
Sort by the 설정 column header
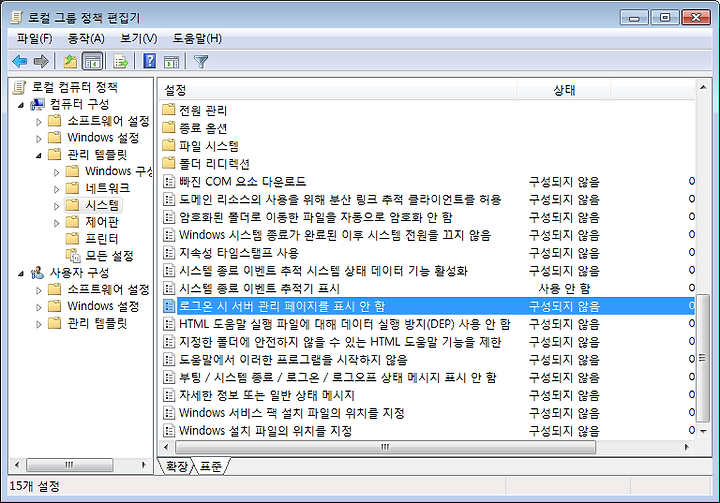point(338,90)
